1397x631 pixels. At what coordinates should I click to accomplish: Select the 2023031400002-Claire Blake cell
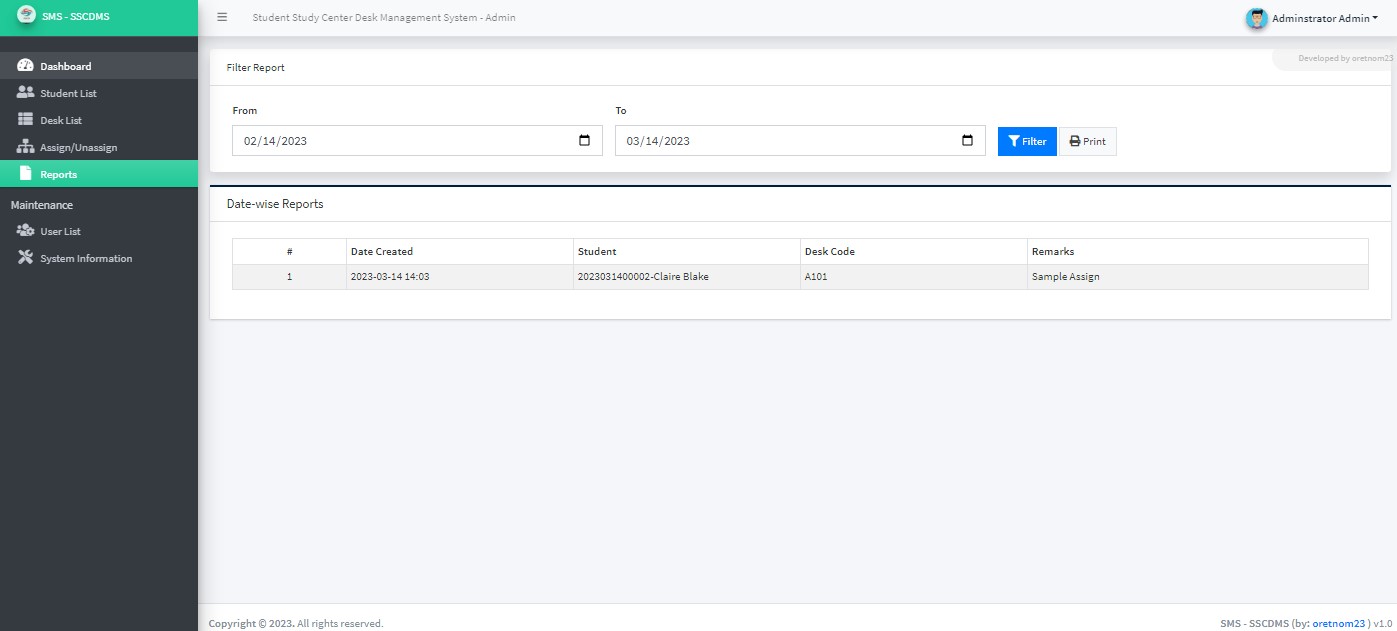pyautogui.click(x=687, y=277)
